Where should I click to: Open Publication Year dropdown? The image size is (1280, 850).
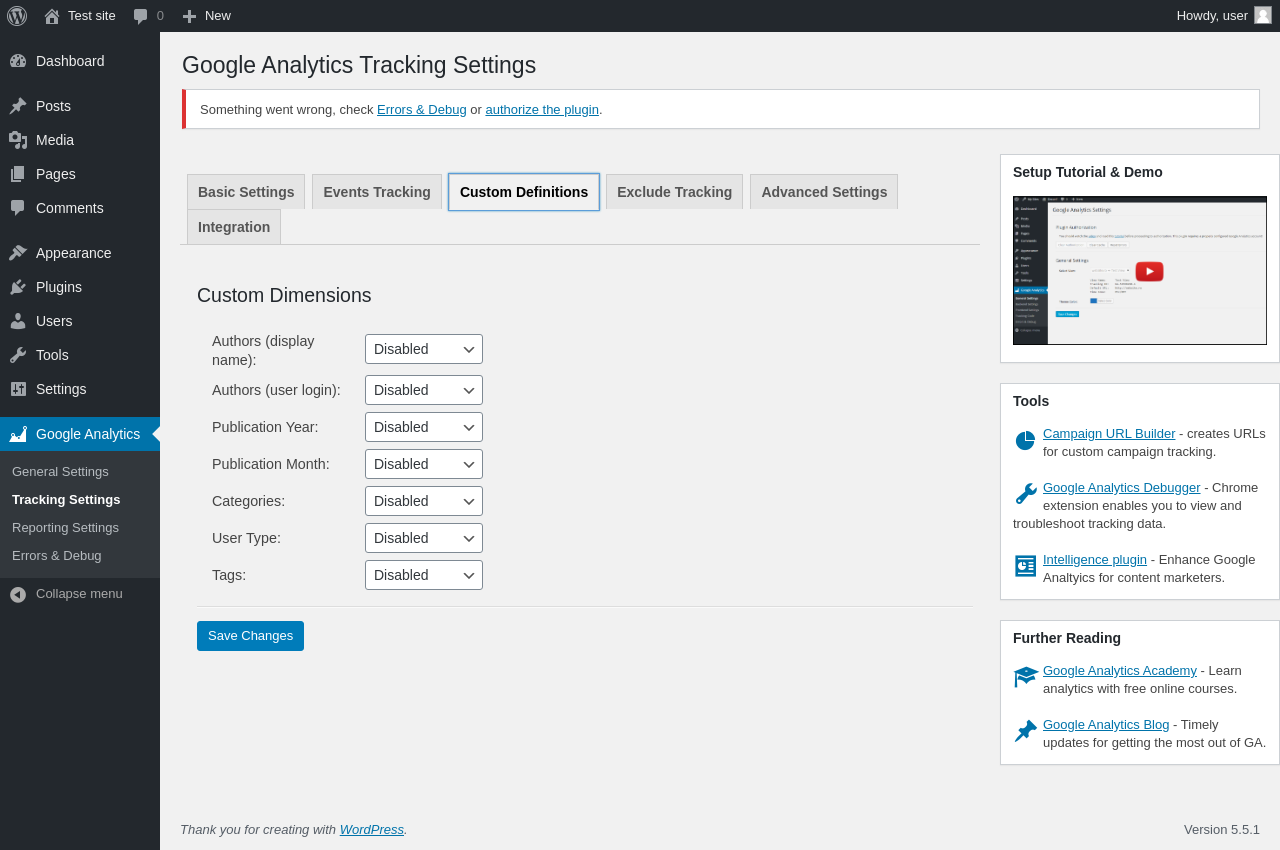click(424, 427)
